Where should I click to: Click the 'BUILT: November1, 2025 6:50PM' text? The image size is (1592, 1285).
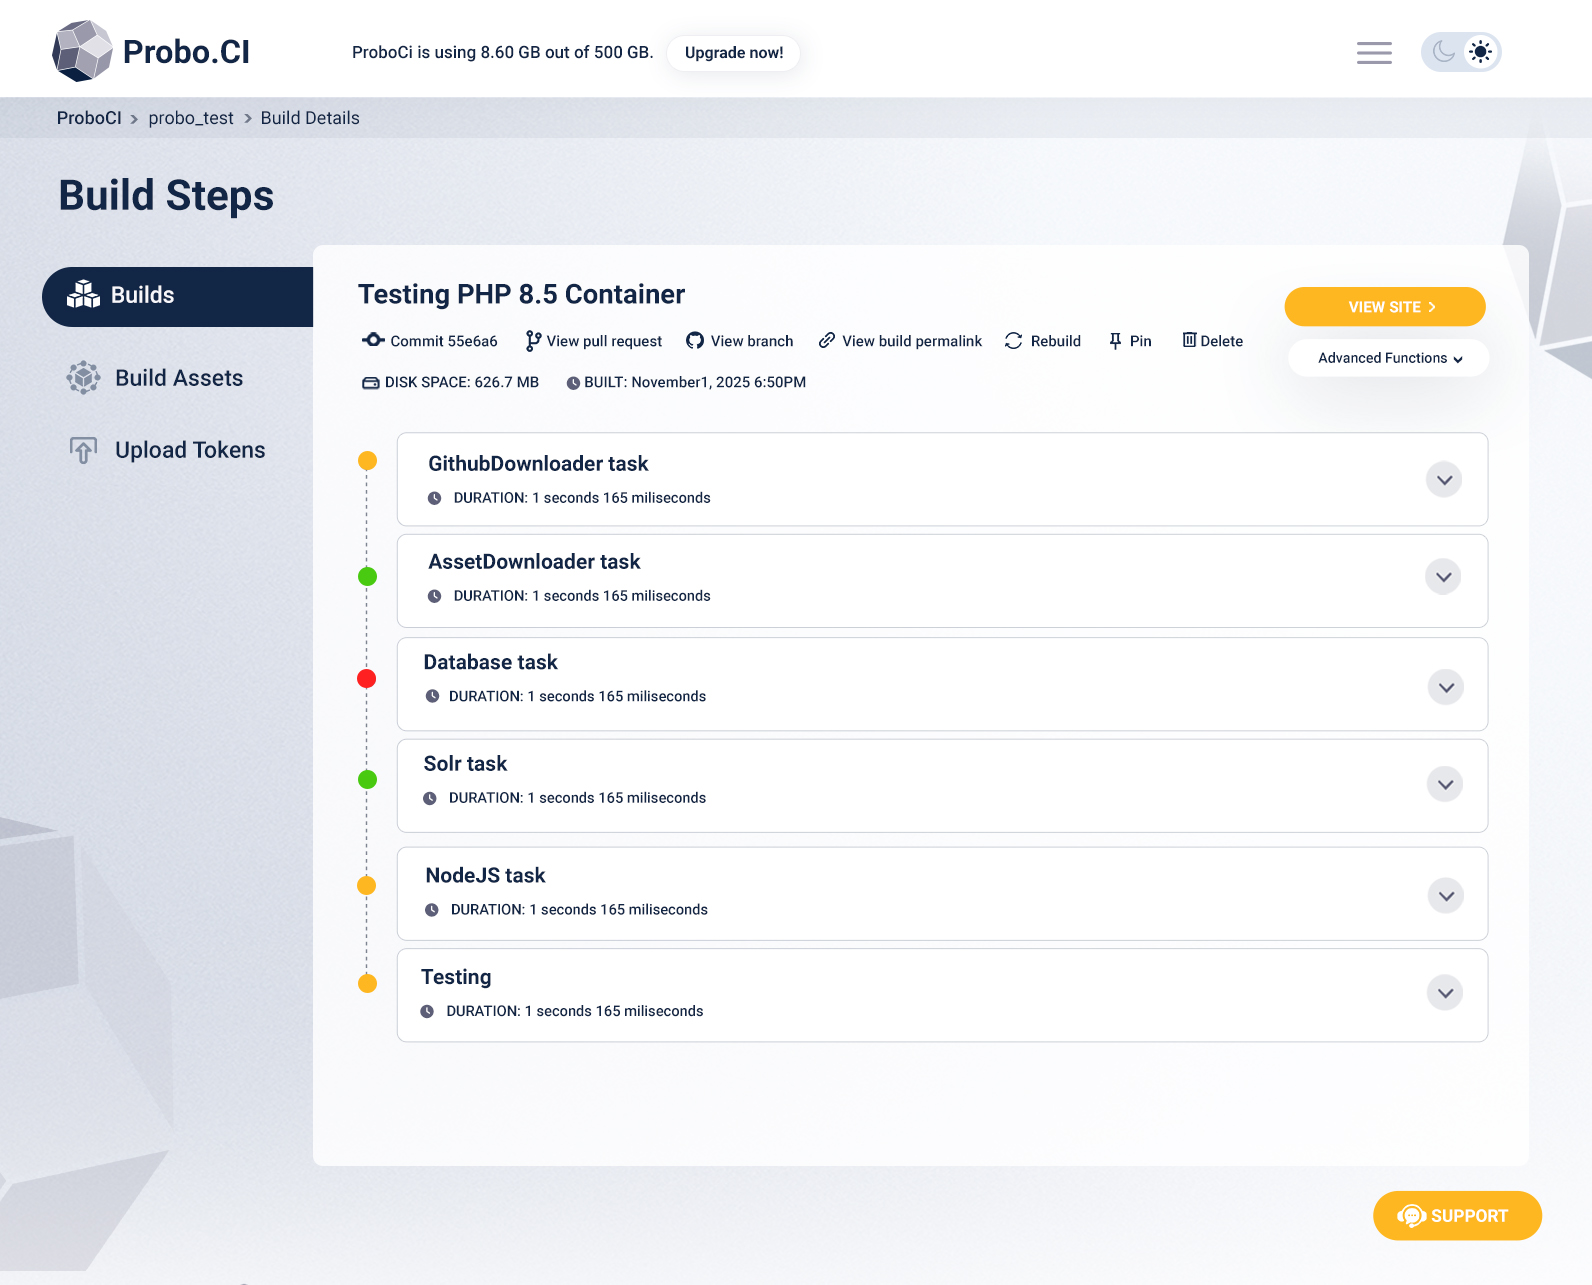point(695,382)
